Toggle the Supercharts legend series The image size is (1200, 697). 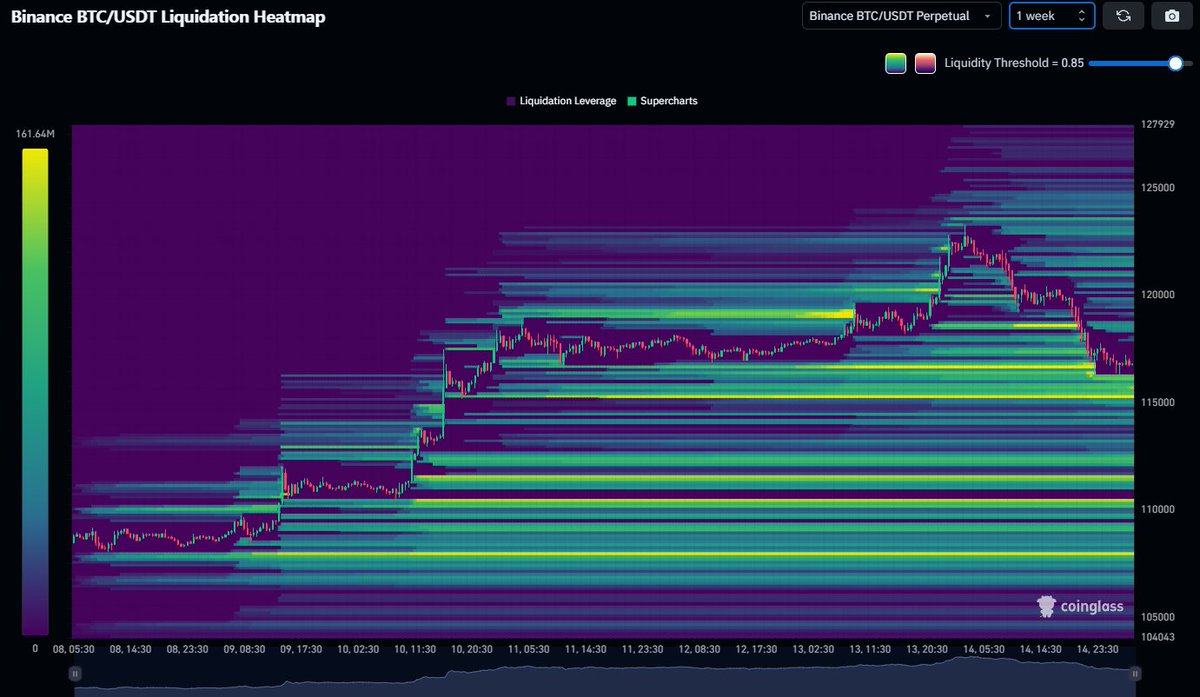(x=662, y=101)
